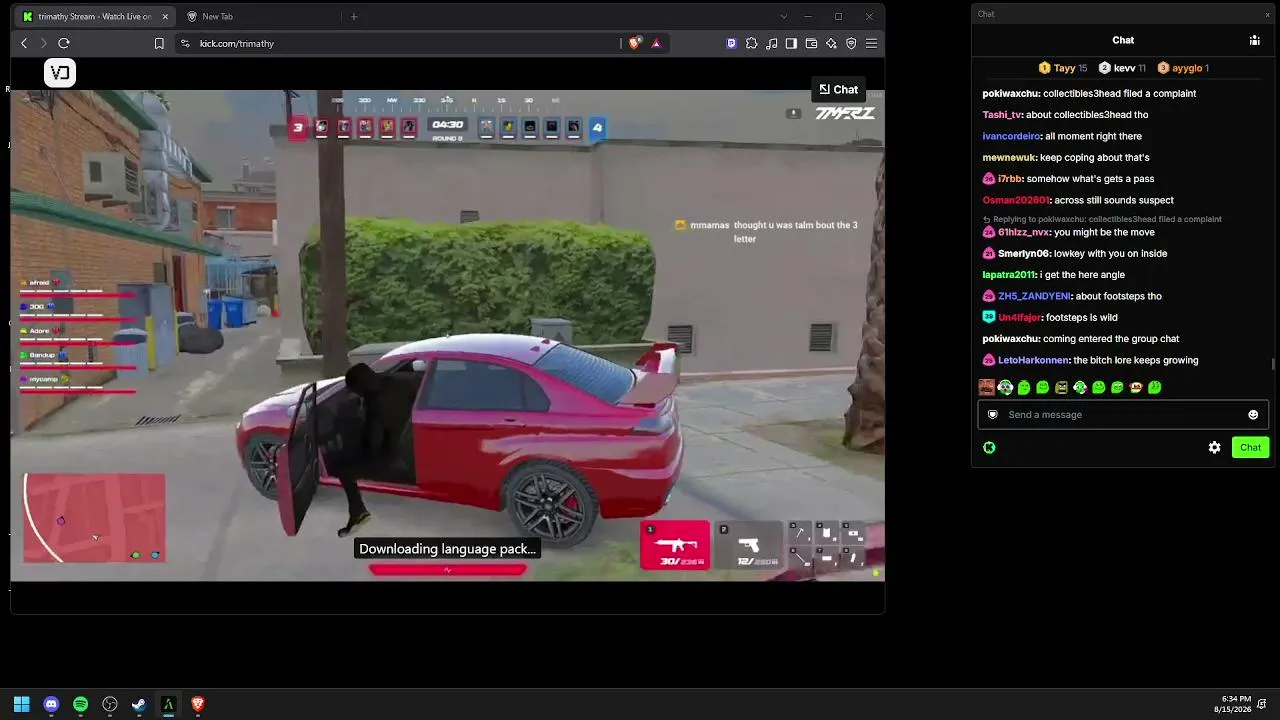The width and height of the screenshot is (1280, 720).
Task: Open the Windows Start menu
Action: tap(22, 704)
